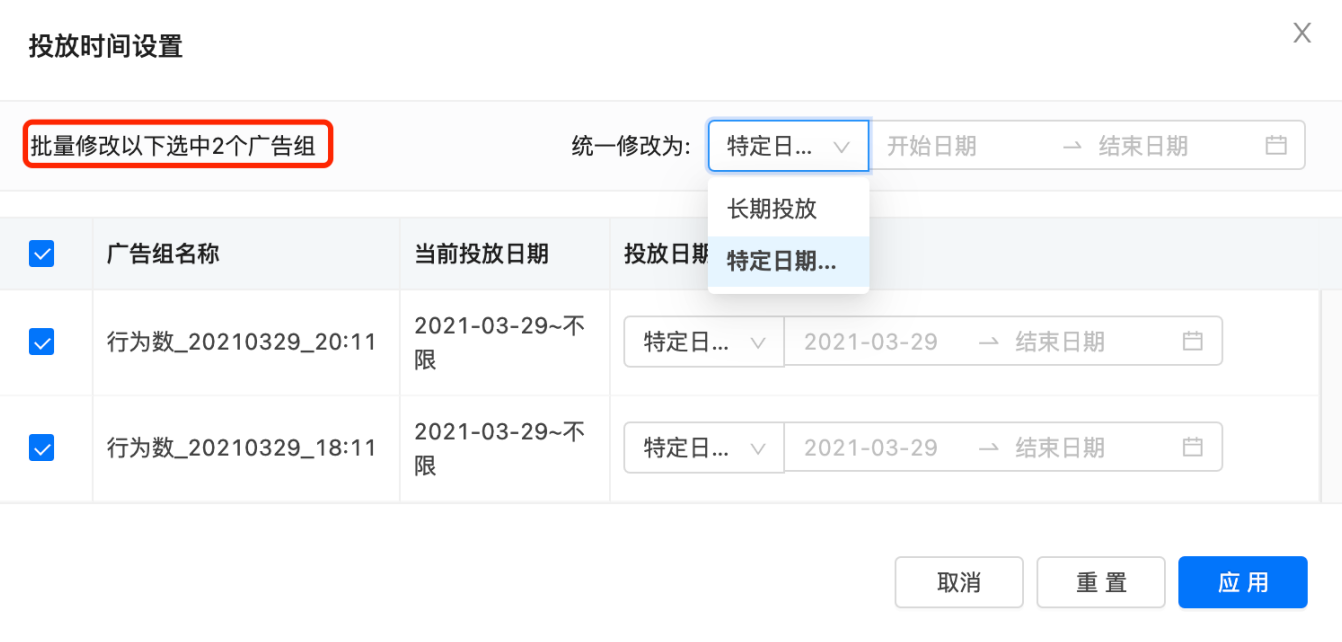Click the 应用 button to apply changes
1342x642 pixels.
click(x=1242, y=582)
